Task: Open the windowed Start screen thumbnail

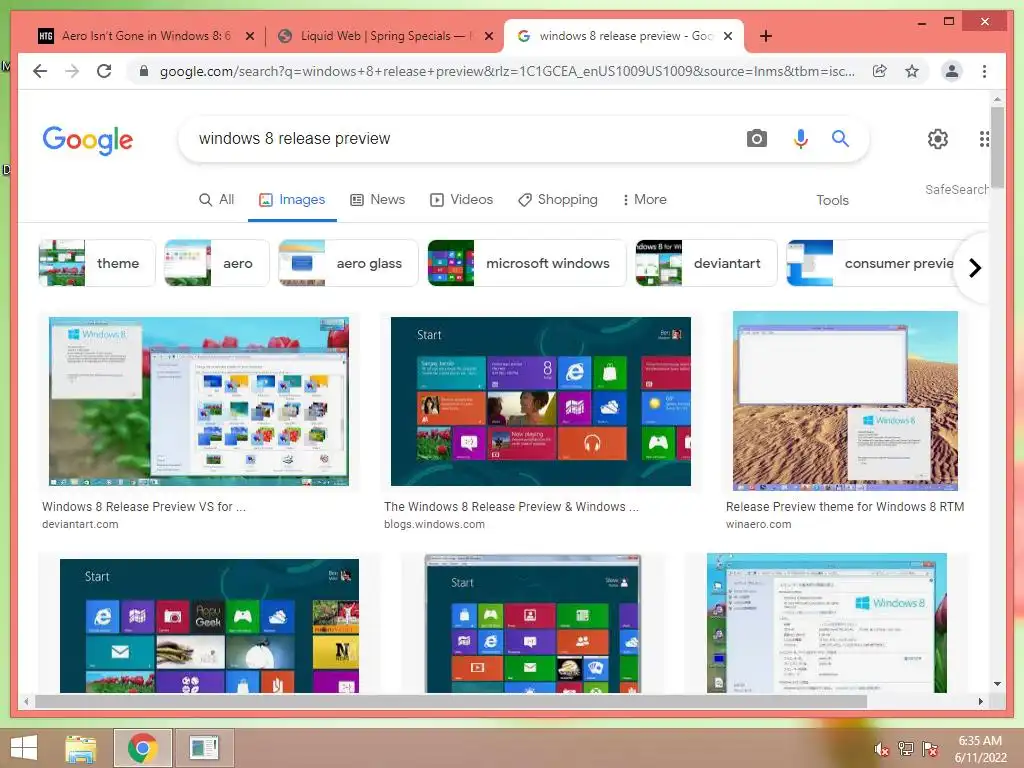Action: 533,623
